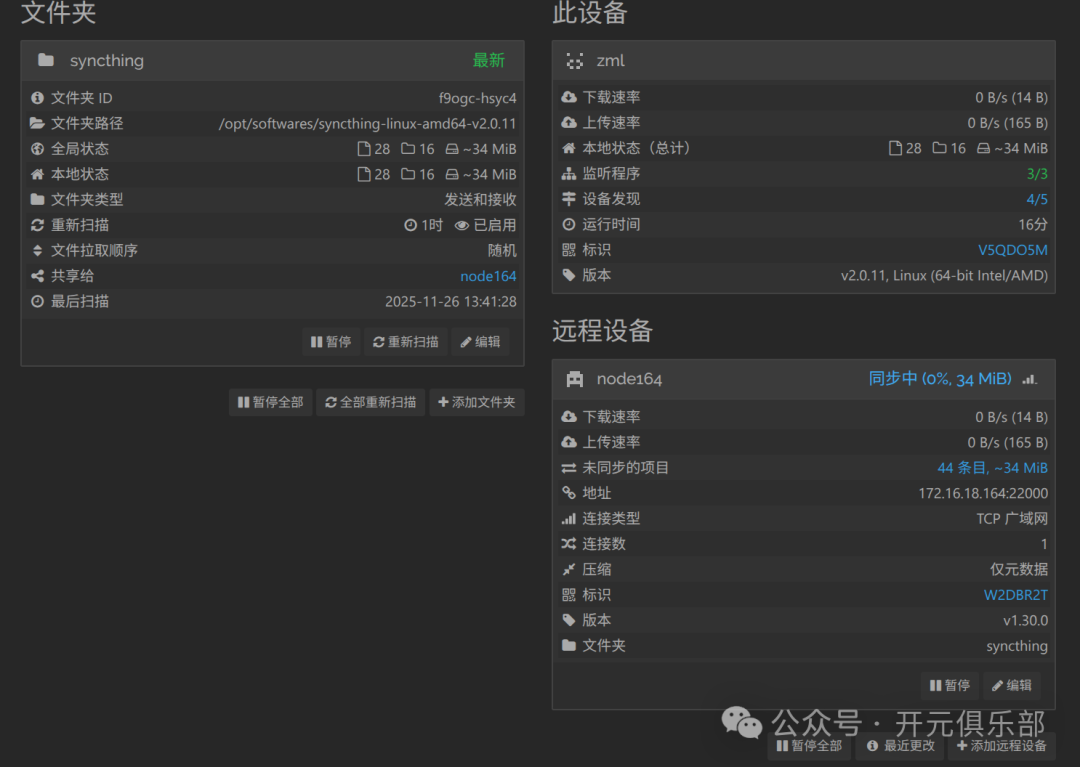Viewport: 1080px width, 767px height.
Task: Click the node164 remote device icon
Action: 574,379
